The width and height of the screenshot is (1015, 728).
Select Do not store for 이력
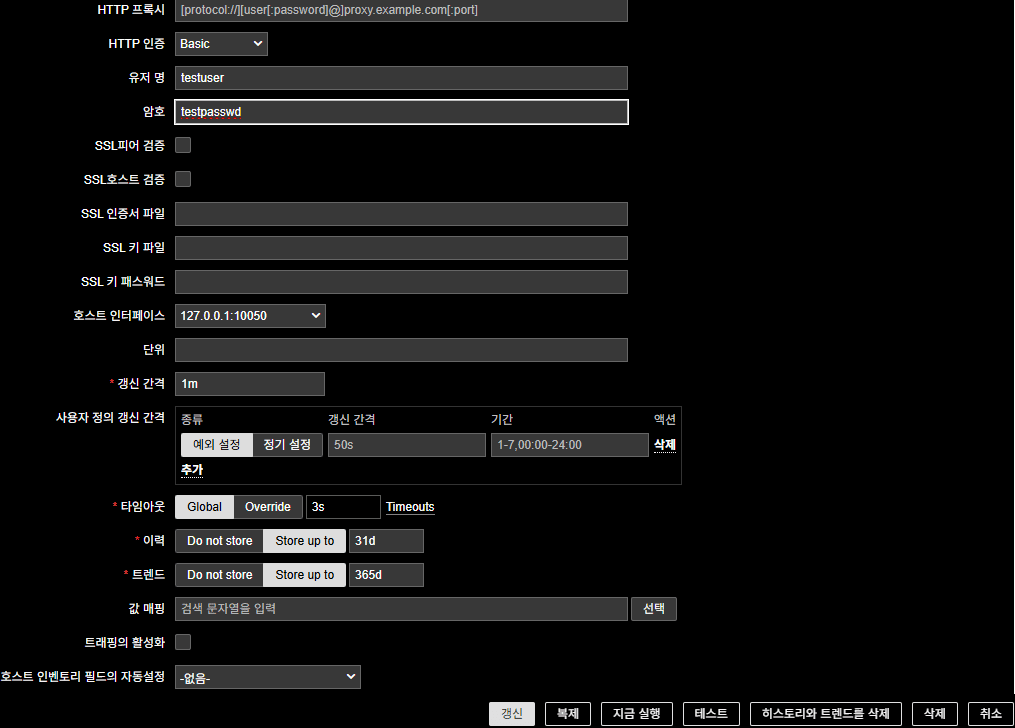pyautogui.click(x=219, y=541)
